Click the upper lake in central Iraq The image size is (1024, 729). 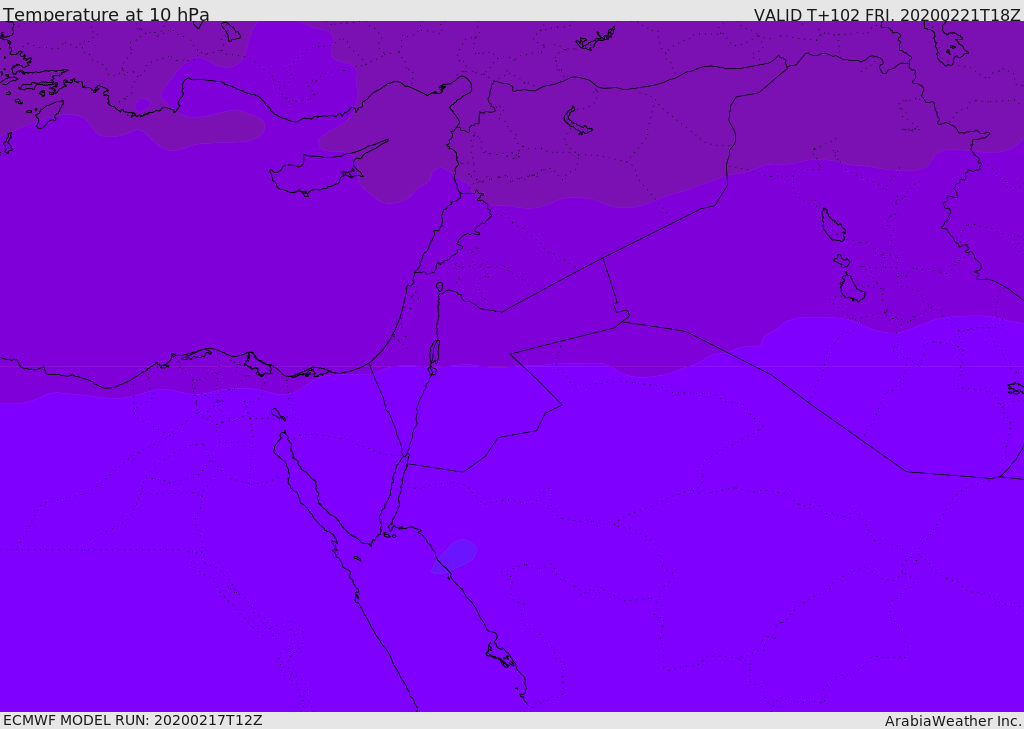(x=832, y=225)
